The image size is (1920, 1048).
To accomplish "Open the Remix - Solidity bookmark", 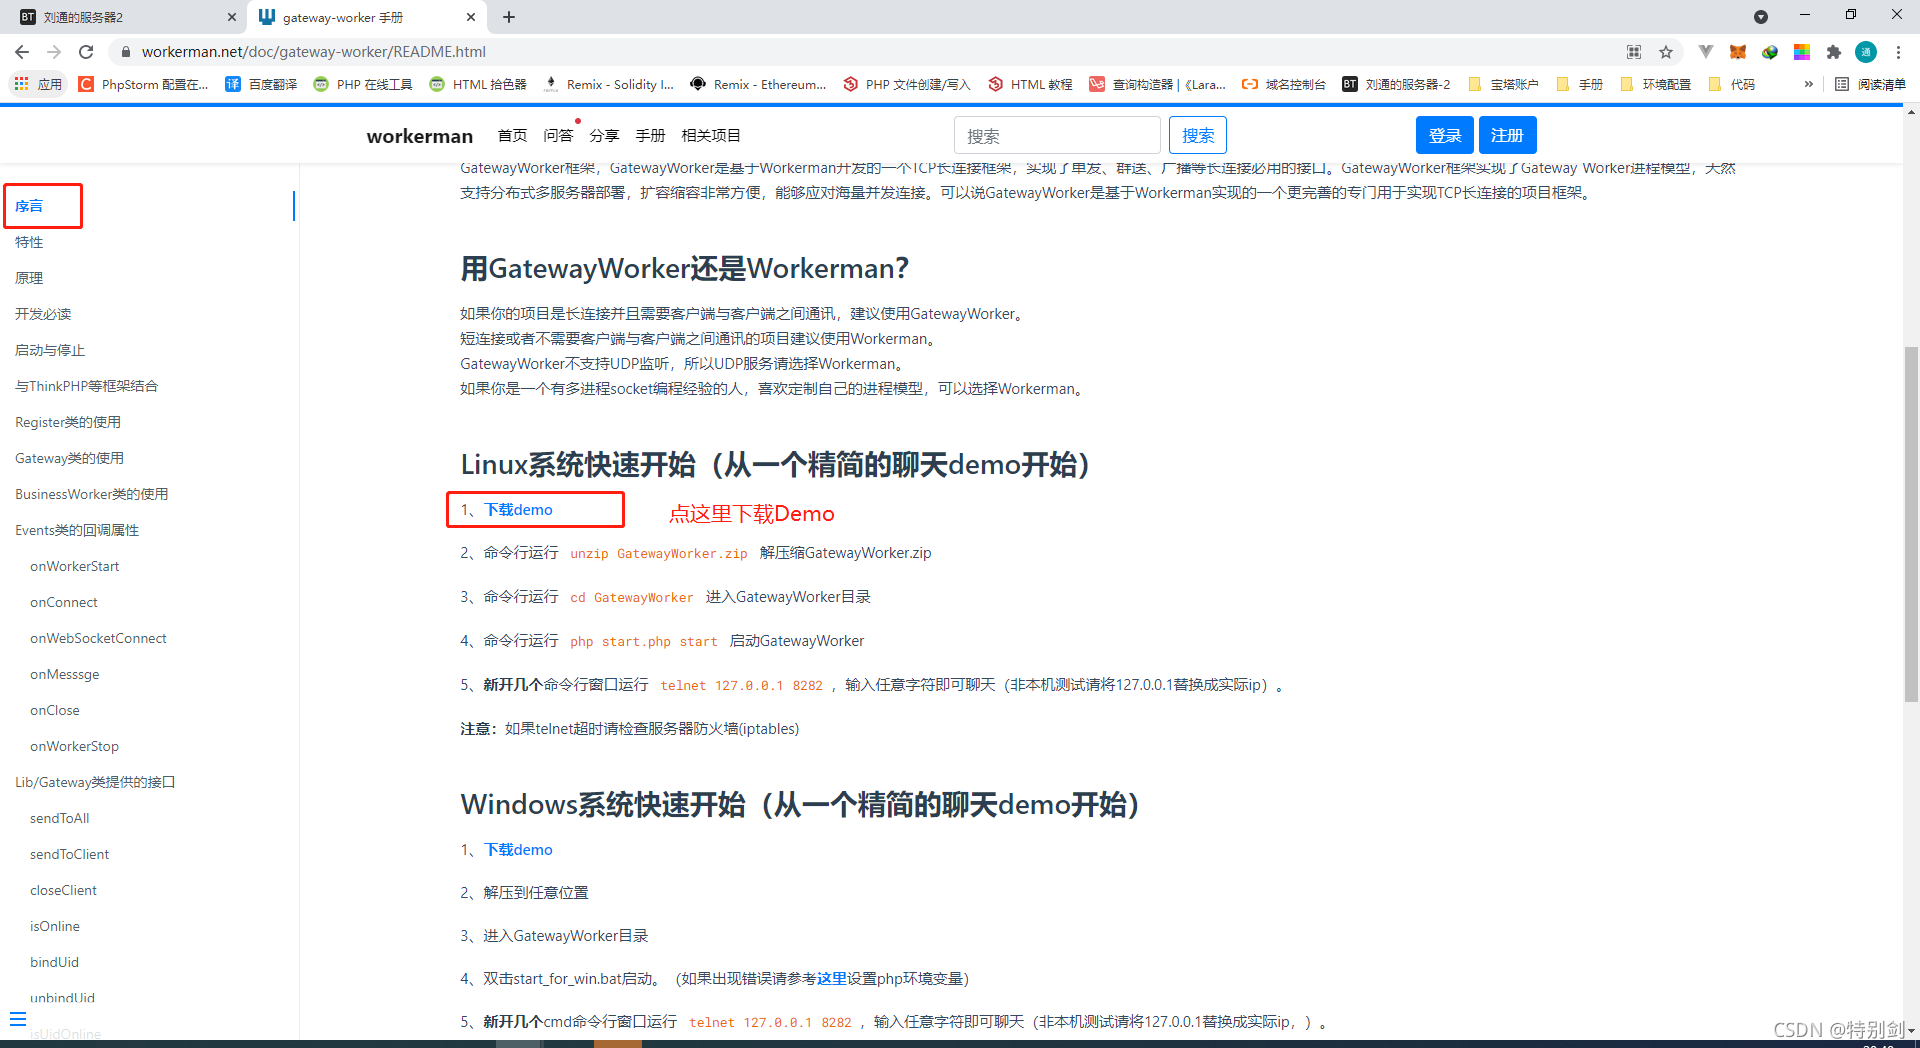I will (x=608, y=84).
